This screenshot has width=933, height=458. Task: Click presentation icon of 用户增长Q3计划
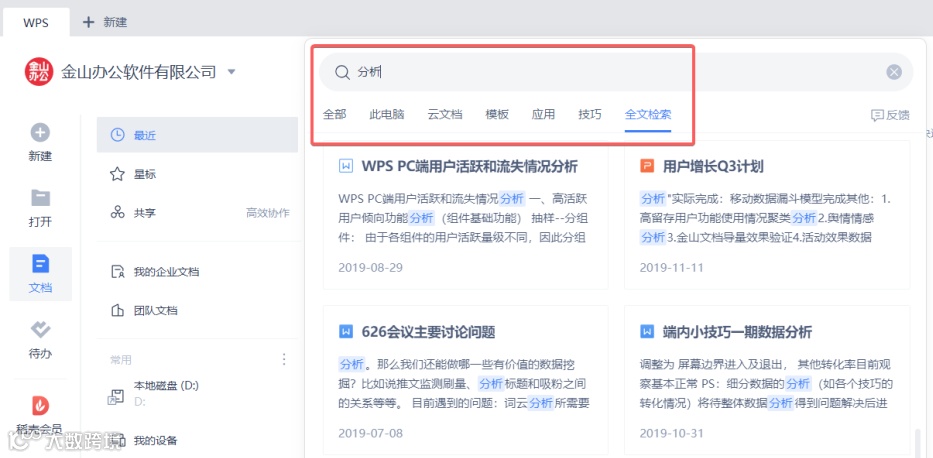click(x=647, y=166)
